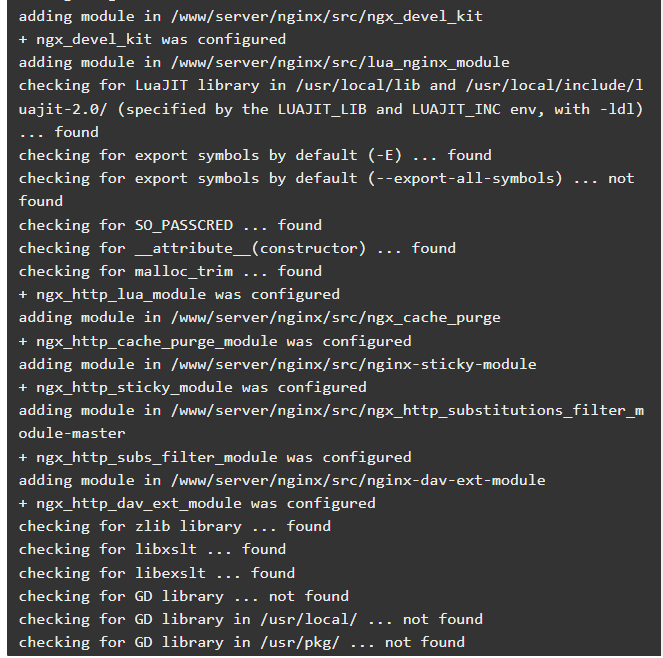This screenshot has height=658, width=663.
Task: Click '+ ngx_http_sticky_module was configured' line
Action: coord(192,387)
